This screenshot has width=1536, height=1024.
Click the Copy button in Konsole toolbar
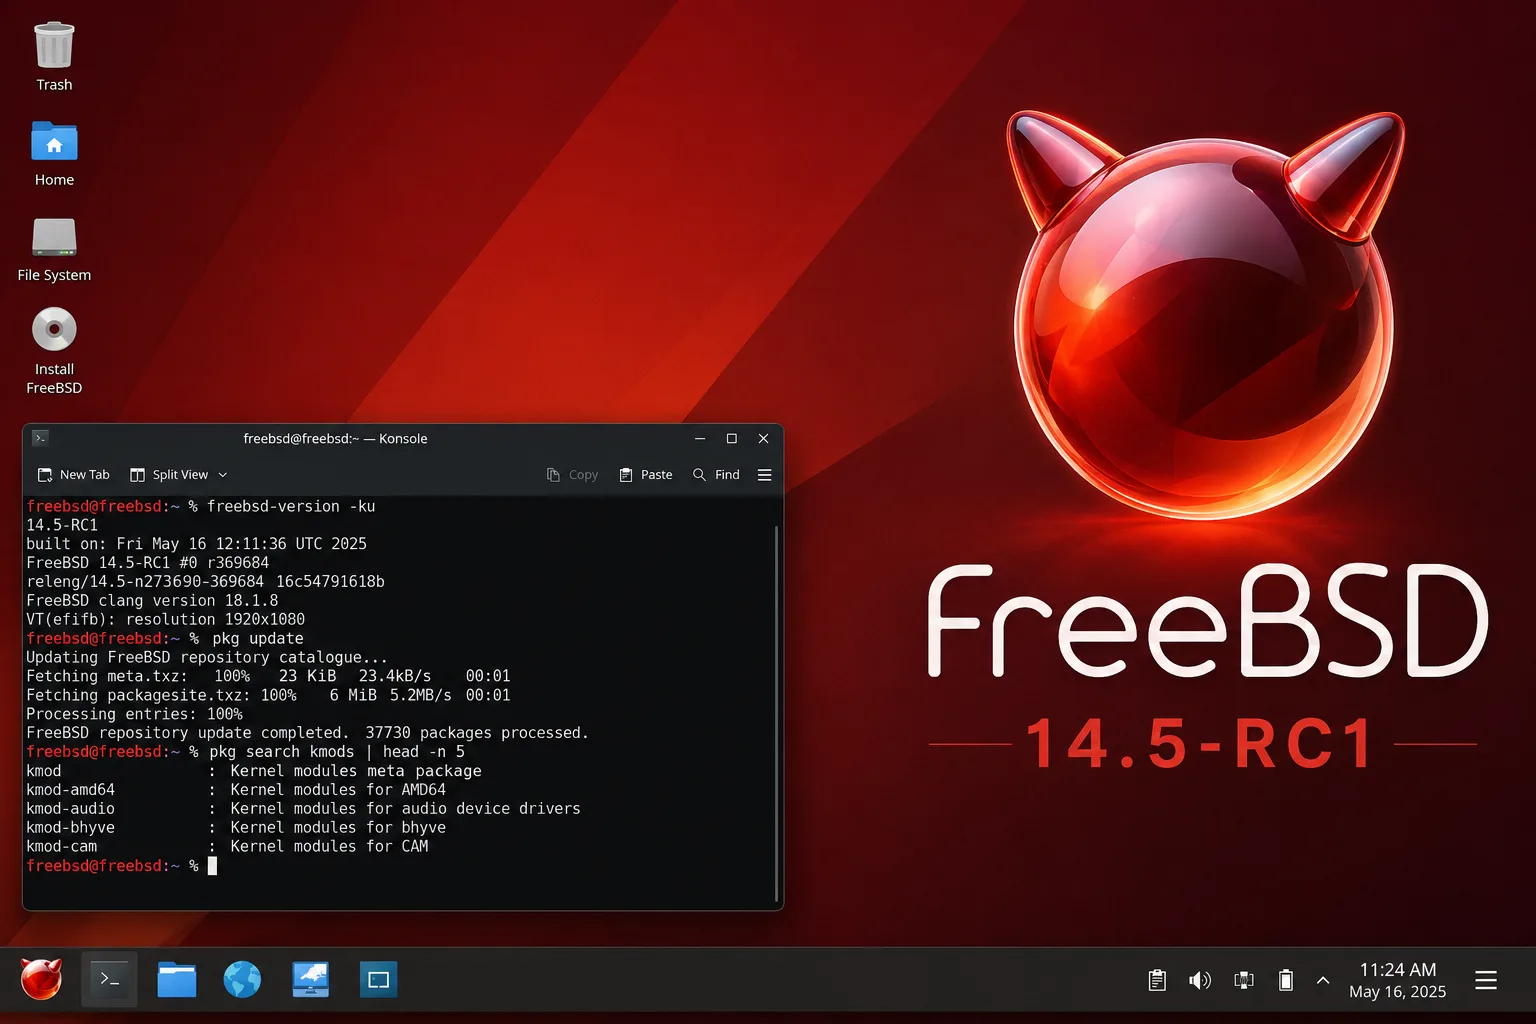[x=572, y=475]
